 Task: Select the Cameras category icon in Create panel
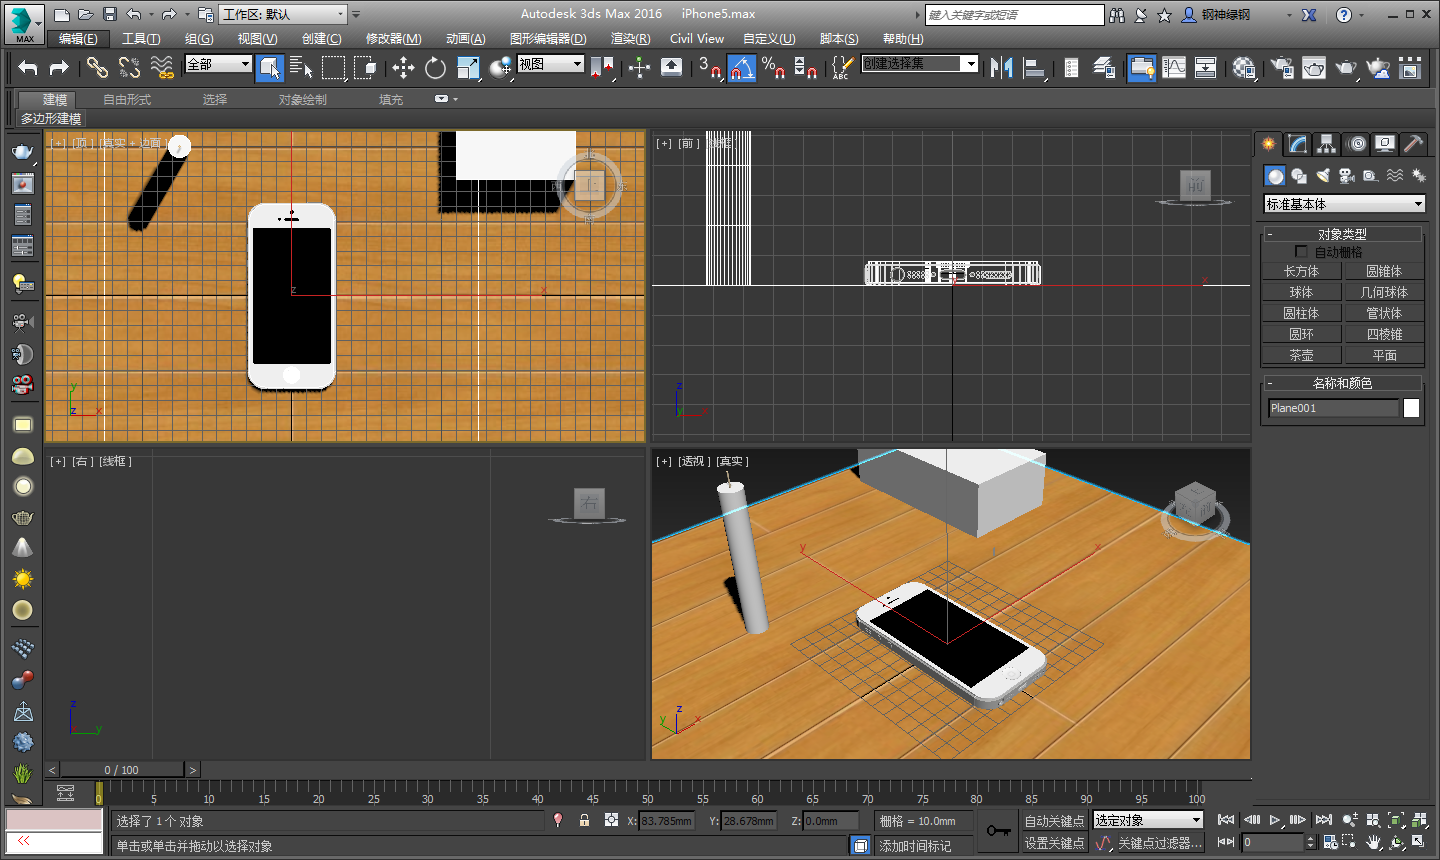point(1346,175)
